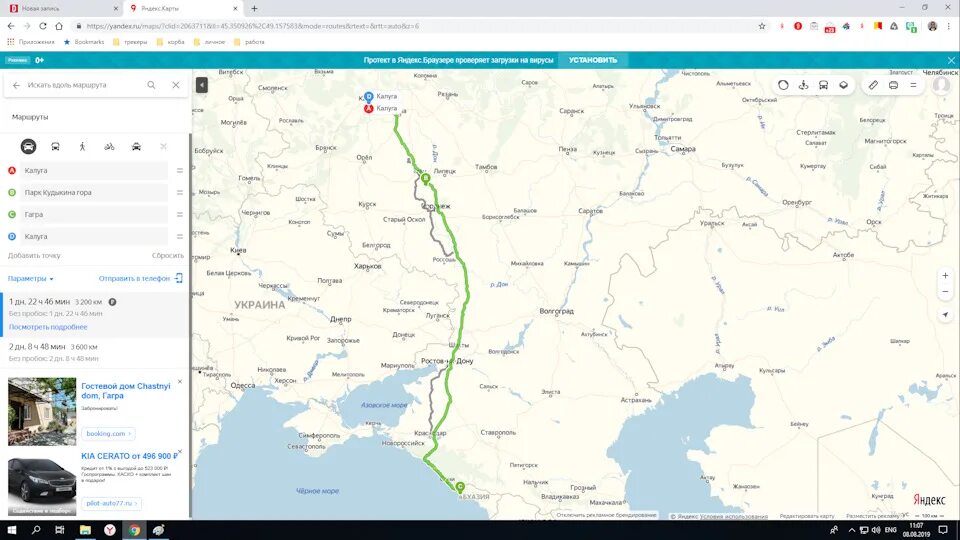Collapse the side panel with the arrow
The image size is (960, 540).
point(201,85)
